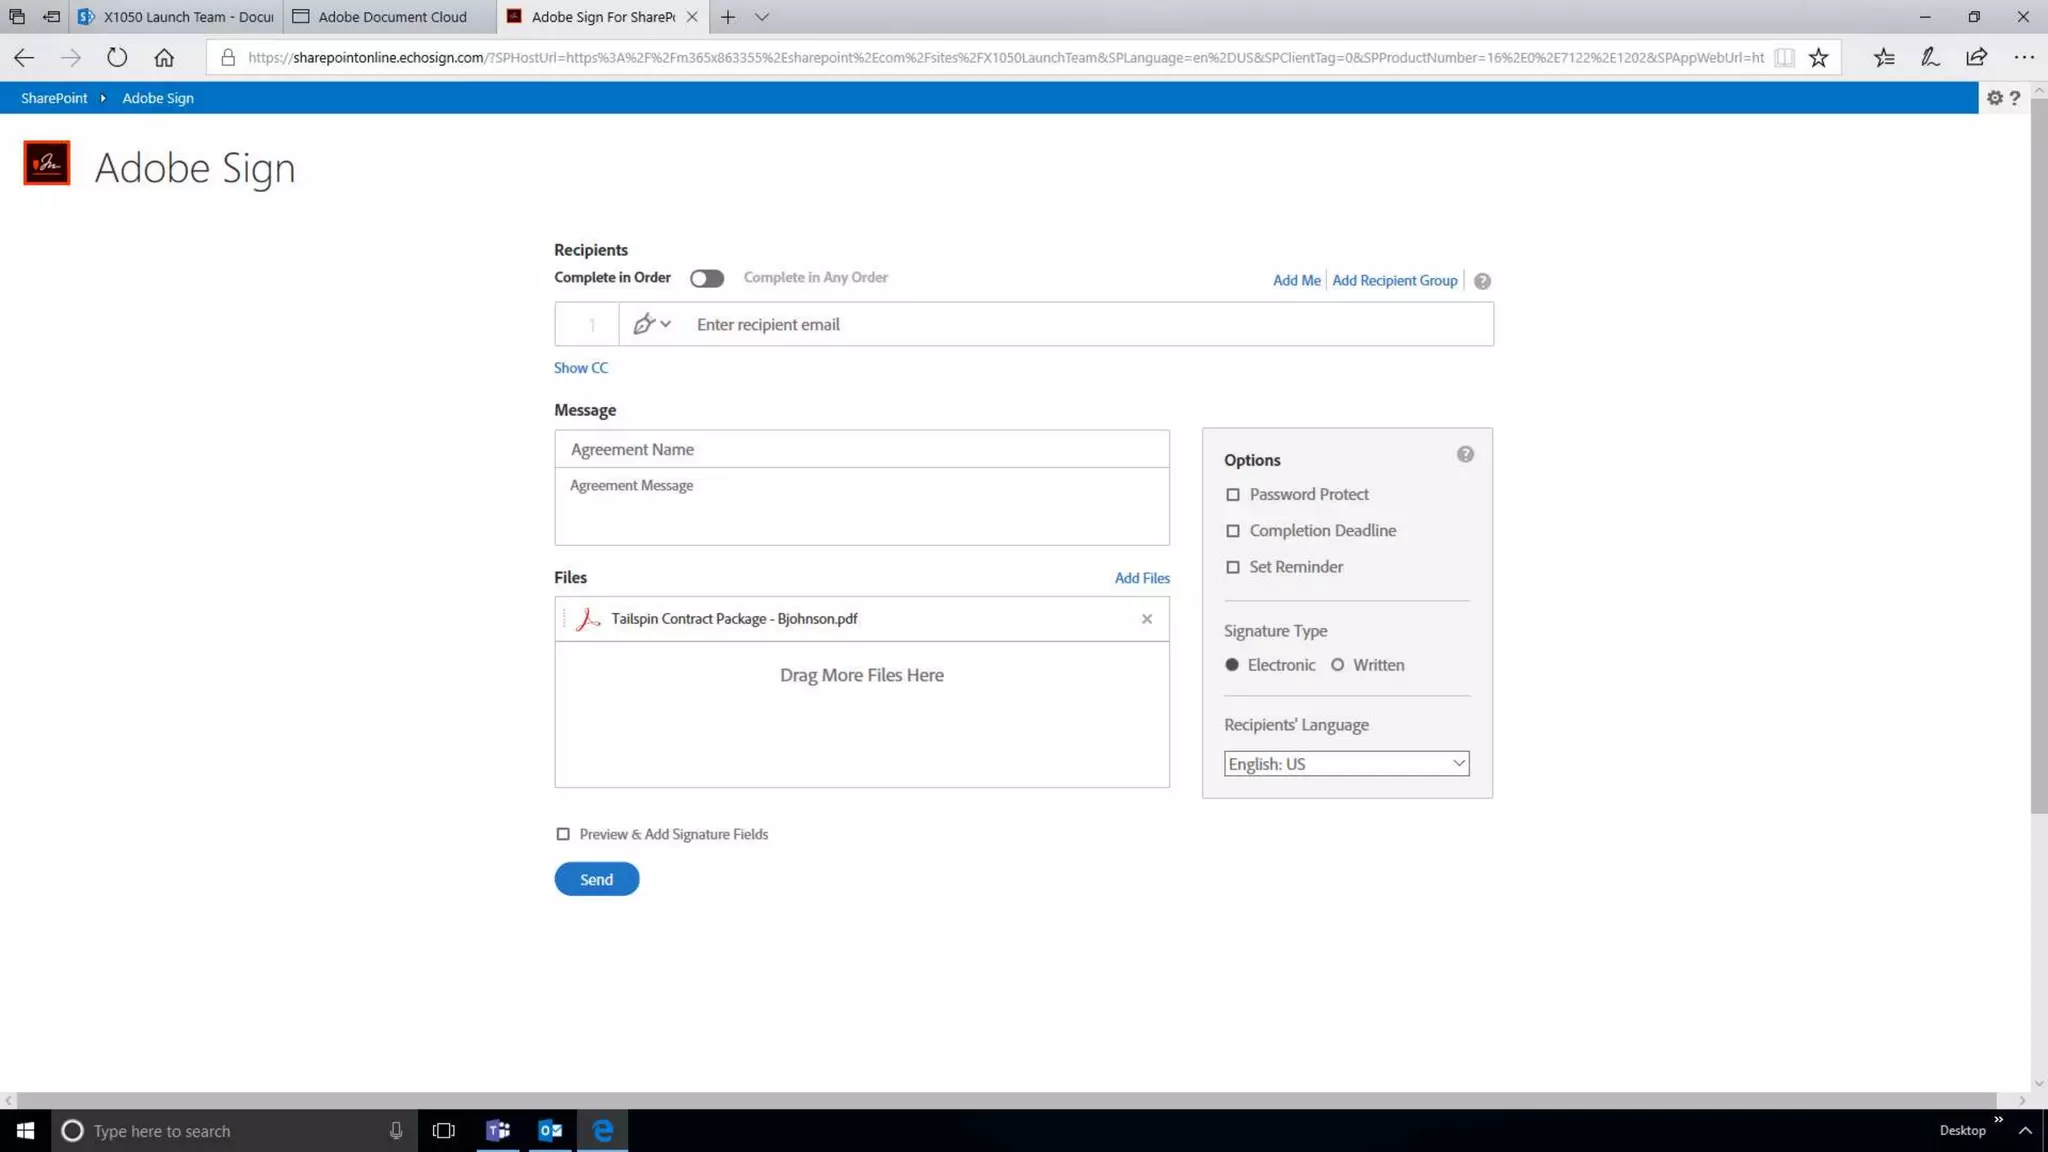Expand the Recipients' Language dropdown

1345,764
